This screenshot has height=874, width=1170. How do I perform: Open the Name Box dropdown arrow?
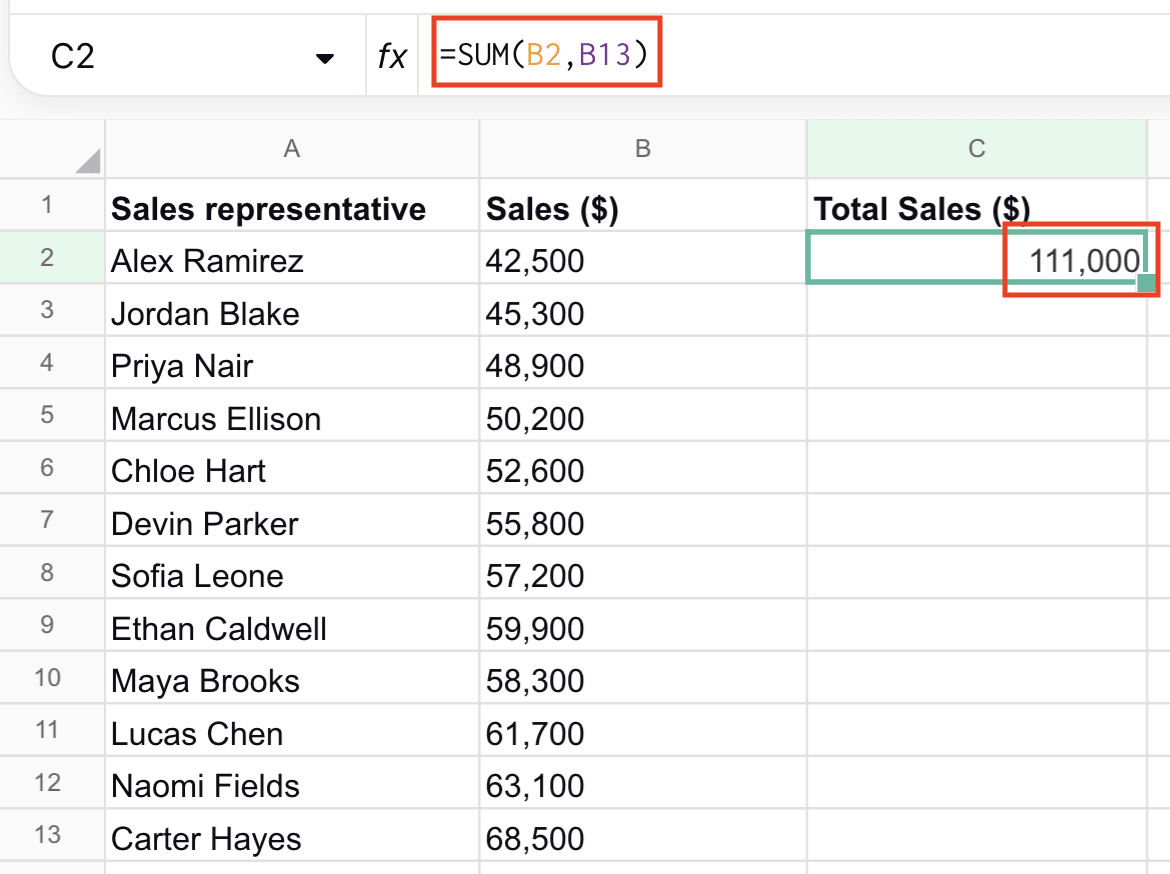(x=325, y=58)
